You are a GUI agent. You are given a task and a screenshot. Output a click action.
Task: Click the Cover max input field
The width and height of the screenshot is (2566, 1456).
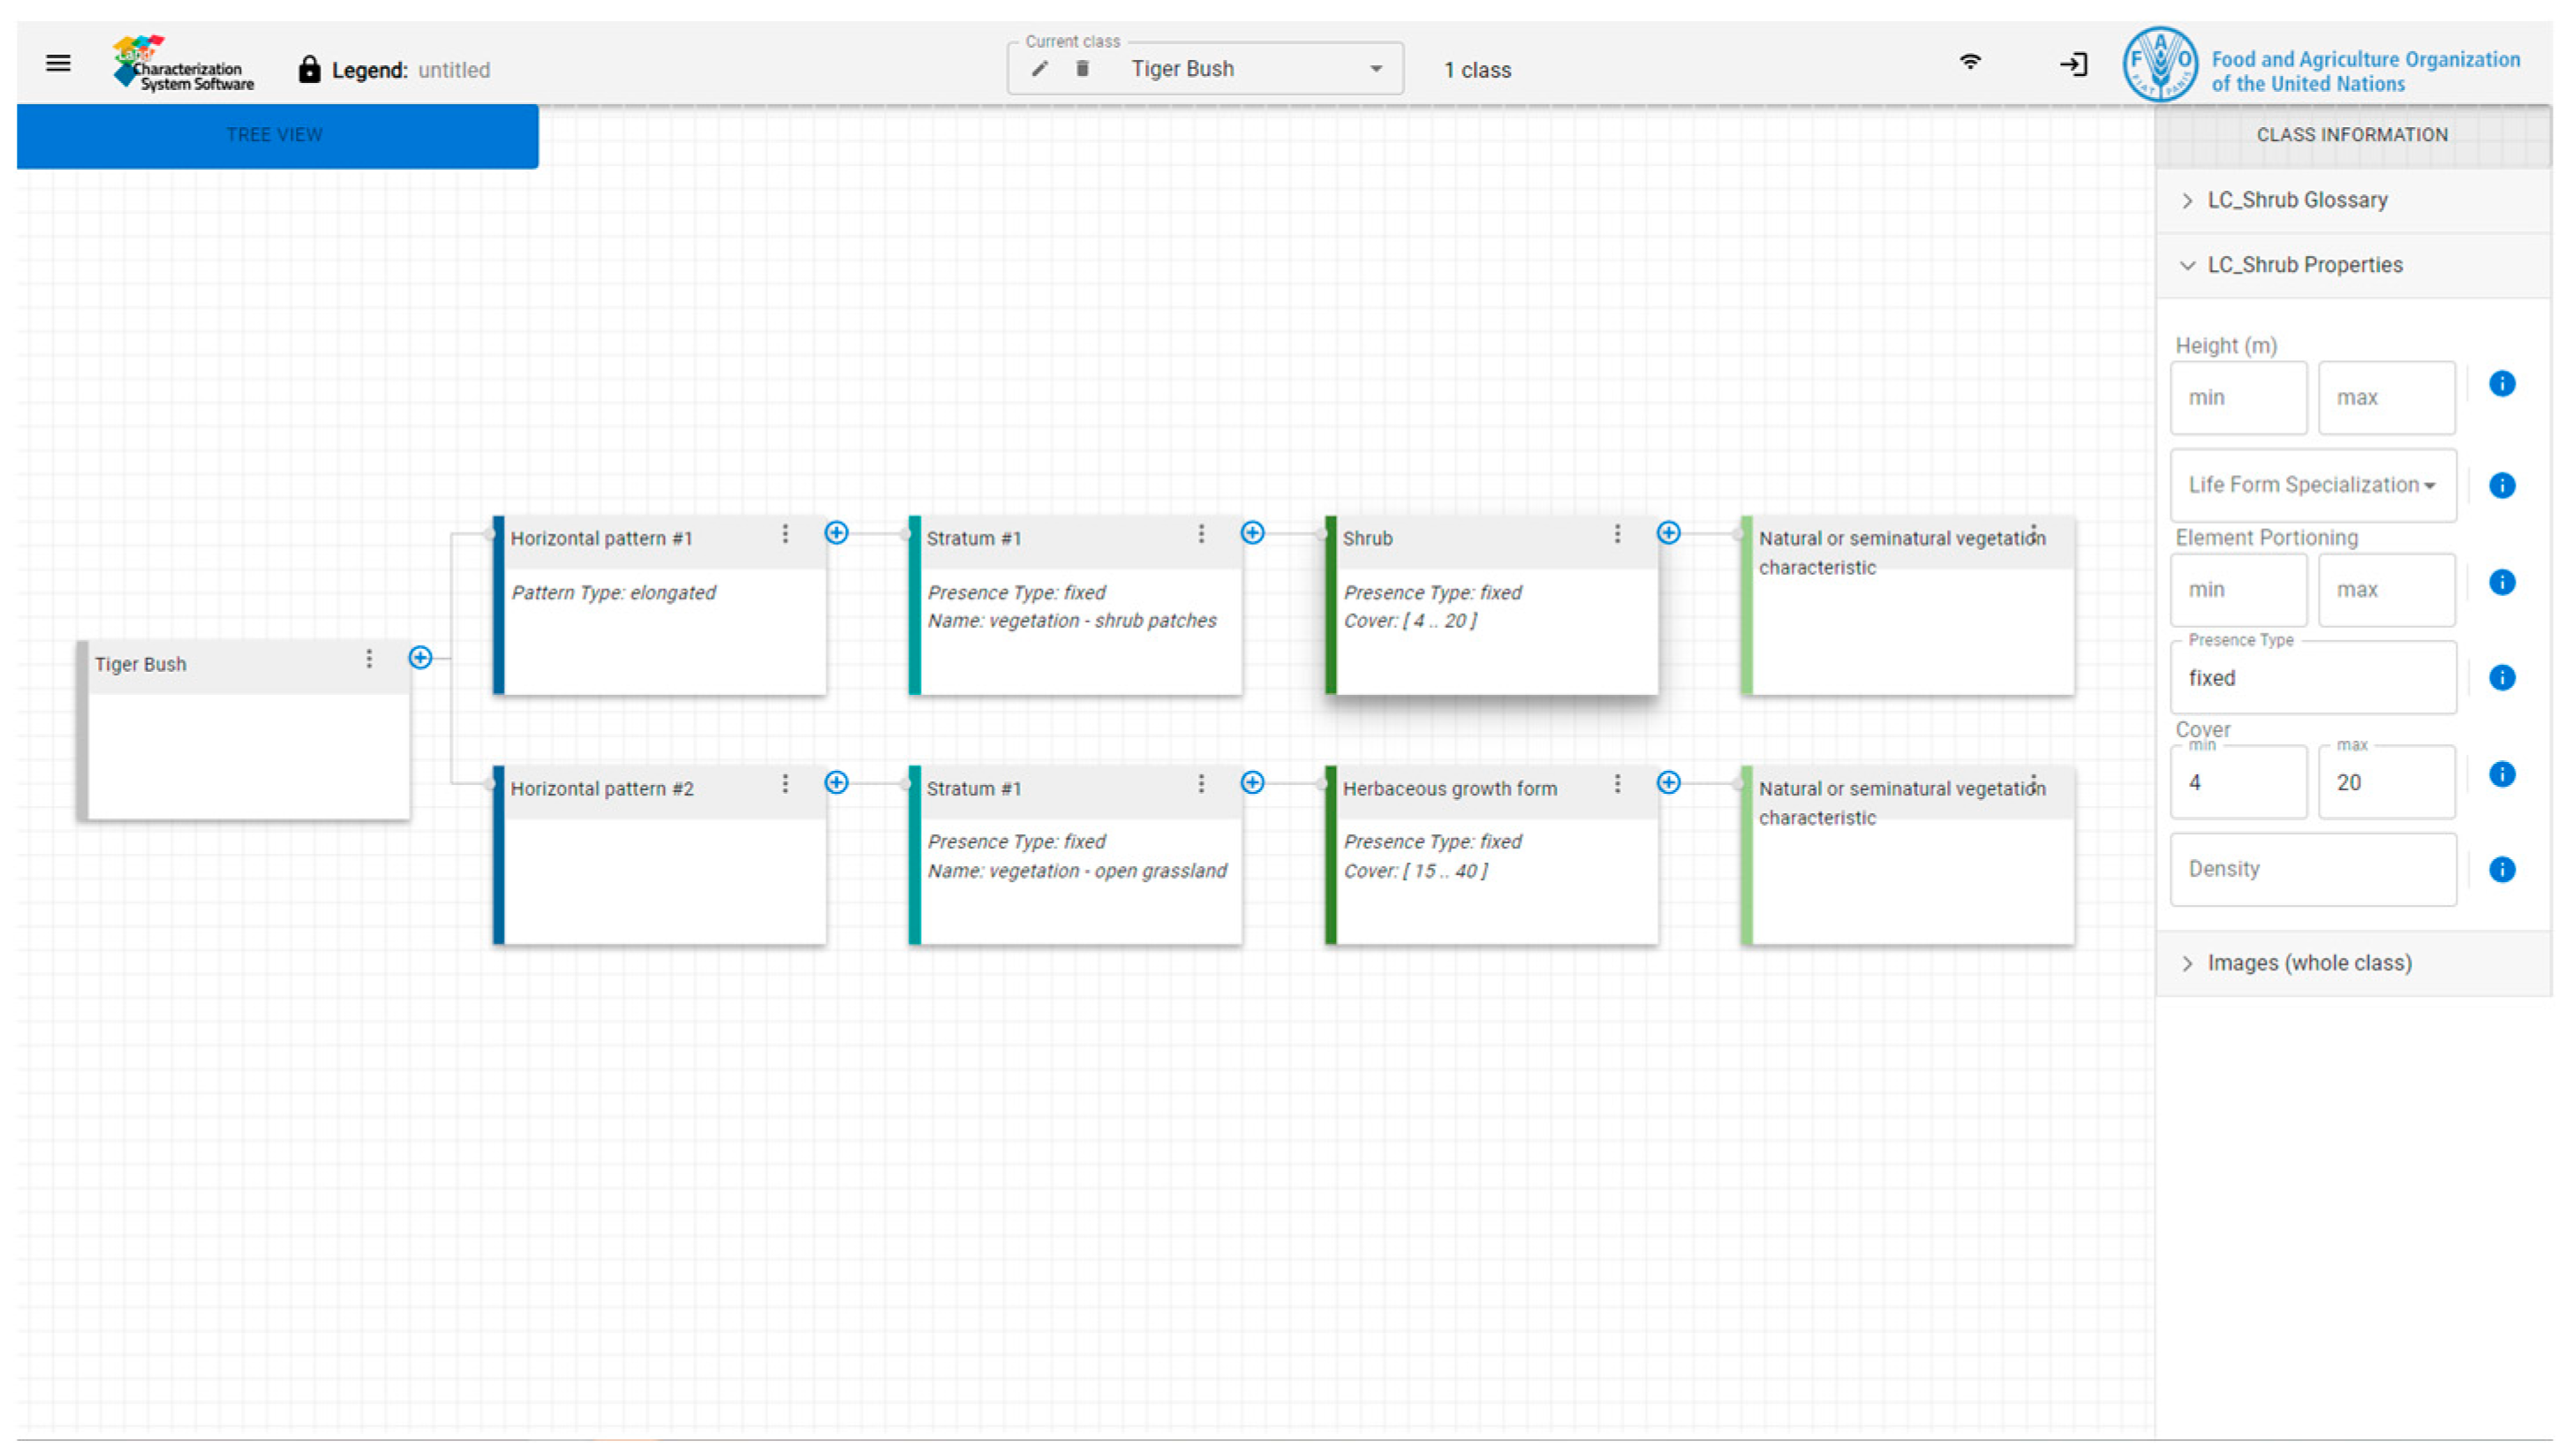[2385, 783]
